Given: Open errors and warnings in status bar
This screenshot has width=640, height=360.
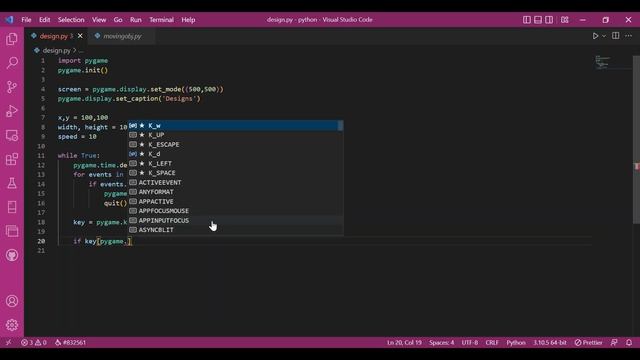Looking at the screenshot, I should (x=34, y=342).
